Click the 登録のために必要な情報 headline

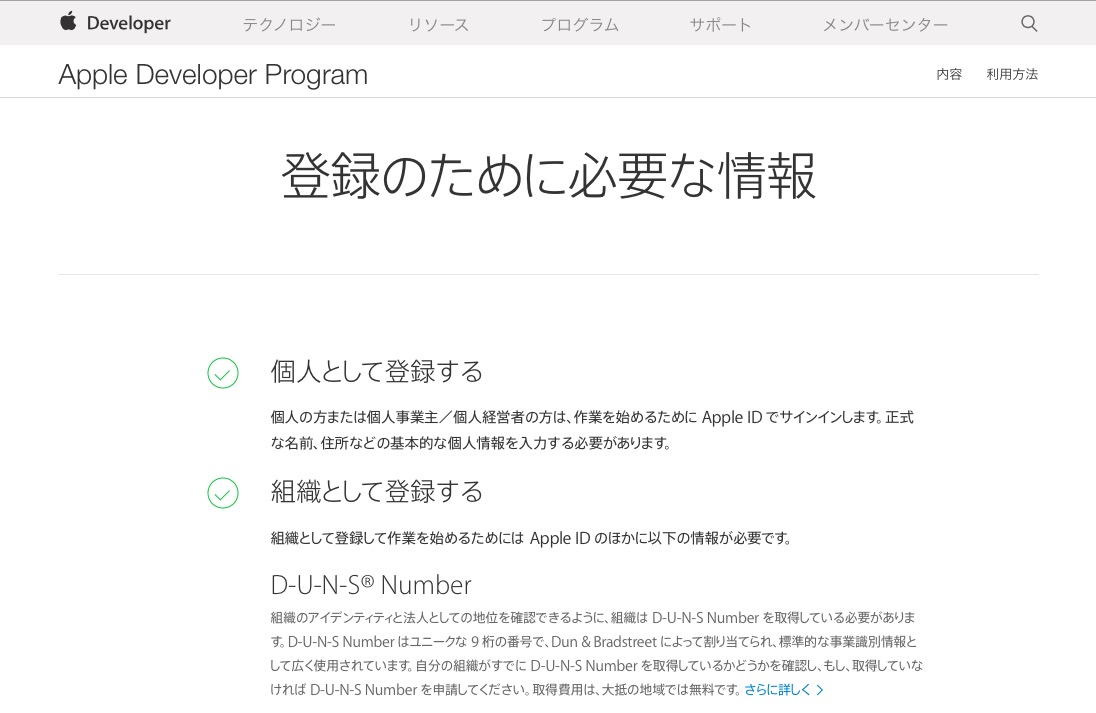pos(549,175)
